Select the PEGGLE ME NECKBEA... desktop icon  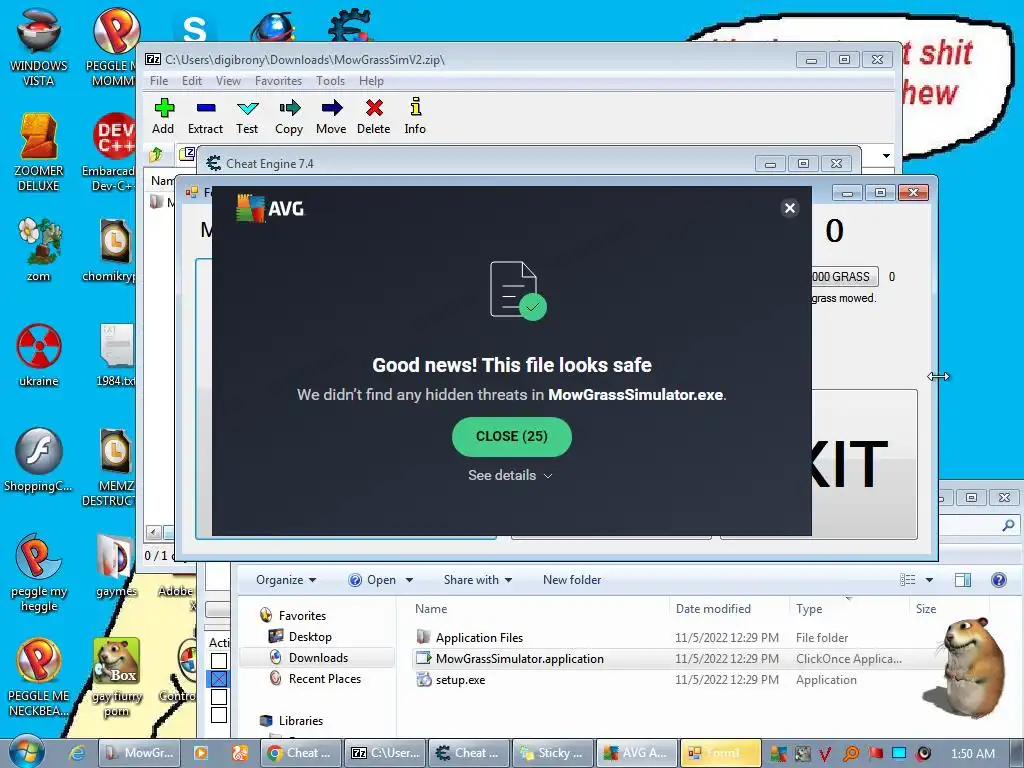tap(39, 678)
